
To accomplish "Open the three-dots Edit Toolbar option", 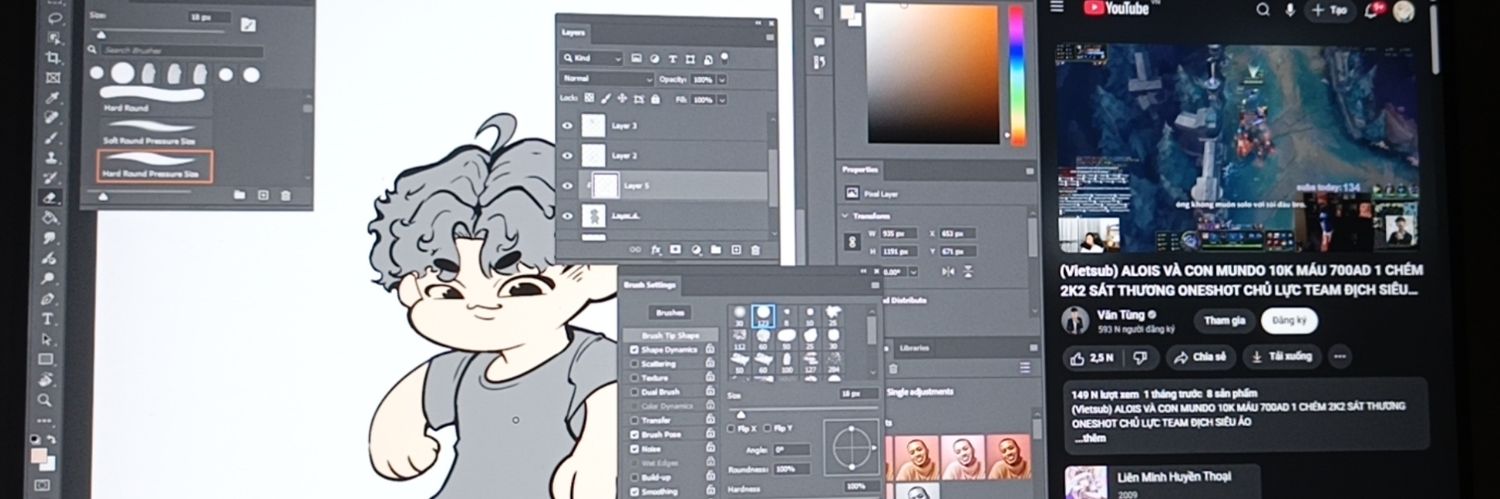I will coord(44,420).
